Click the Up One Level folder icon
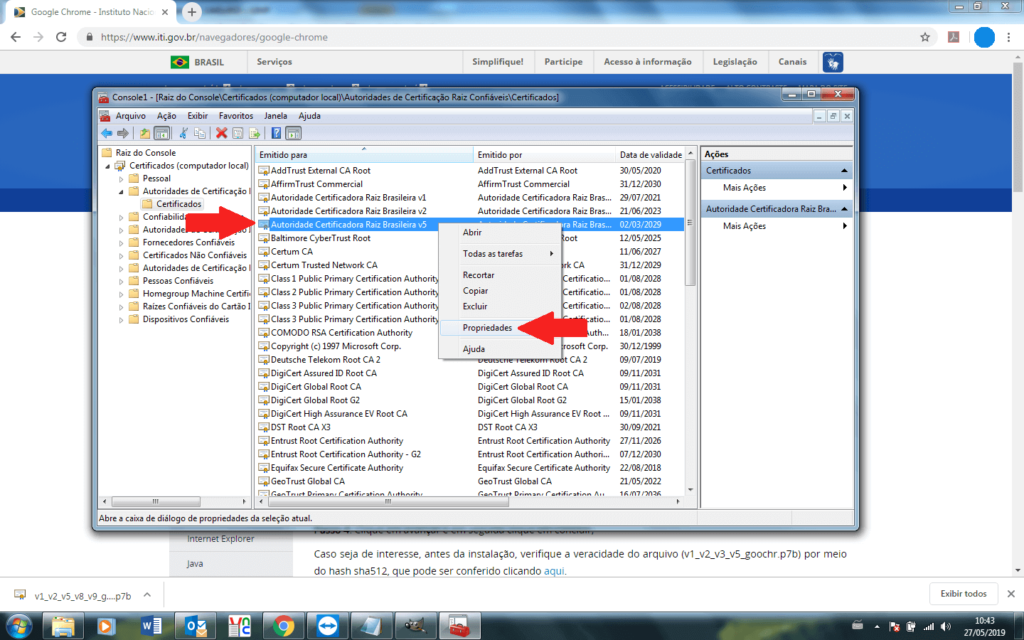The image size is (1024, 640). point(145,133)
